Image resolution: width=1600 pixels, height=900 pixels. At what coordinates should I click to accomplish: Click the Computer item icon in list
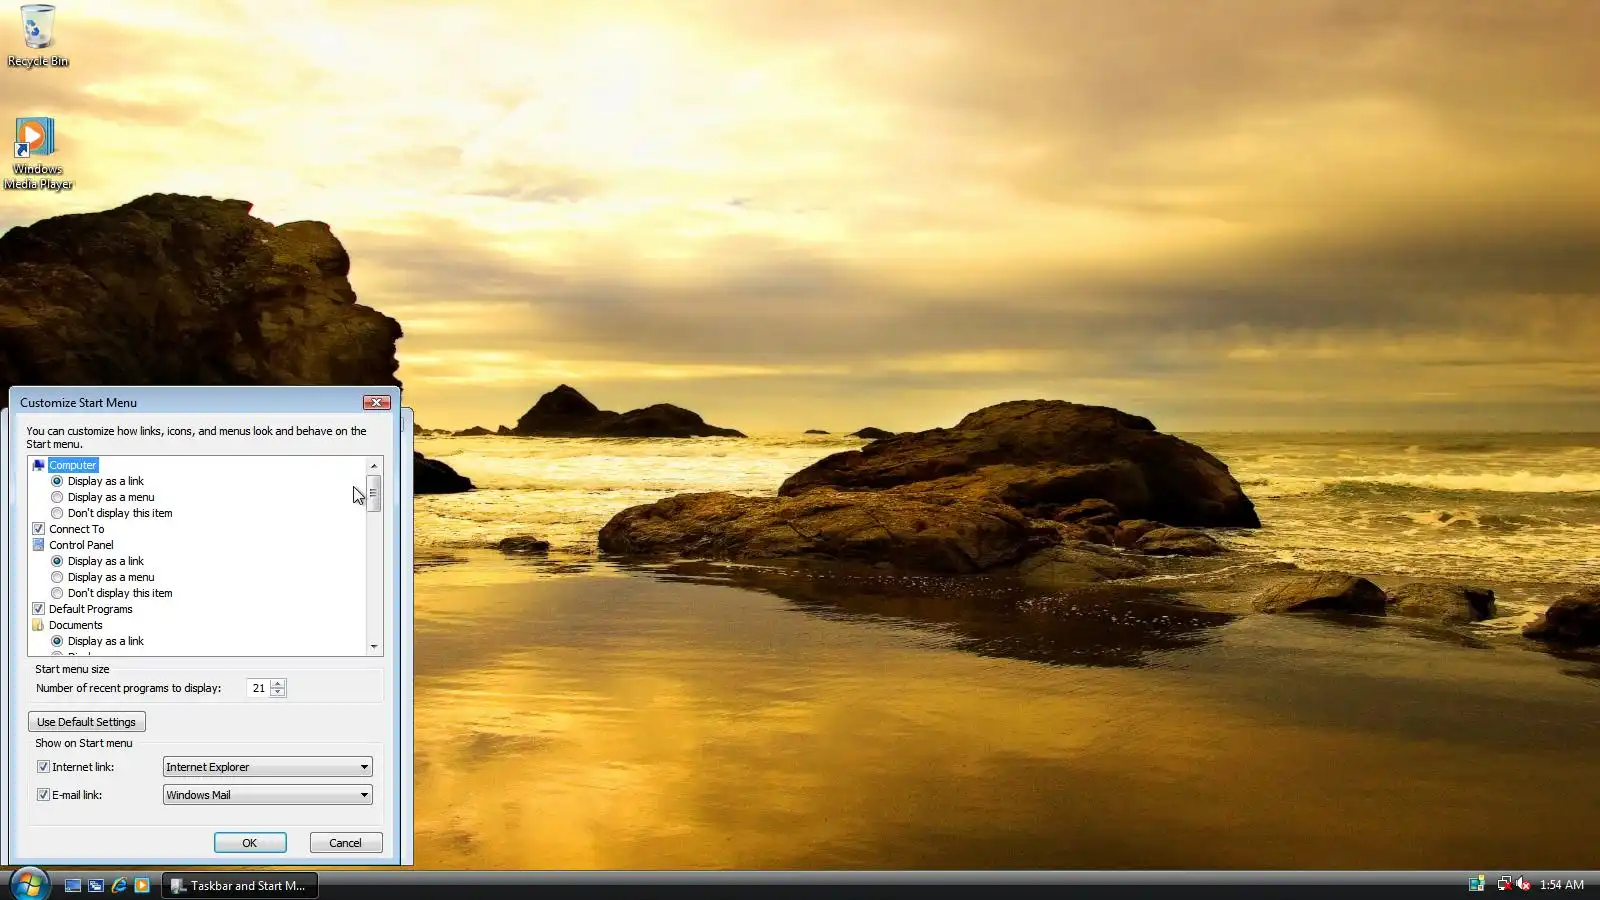click(39, 465)
